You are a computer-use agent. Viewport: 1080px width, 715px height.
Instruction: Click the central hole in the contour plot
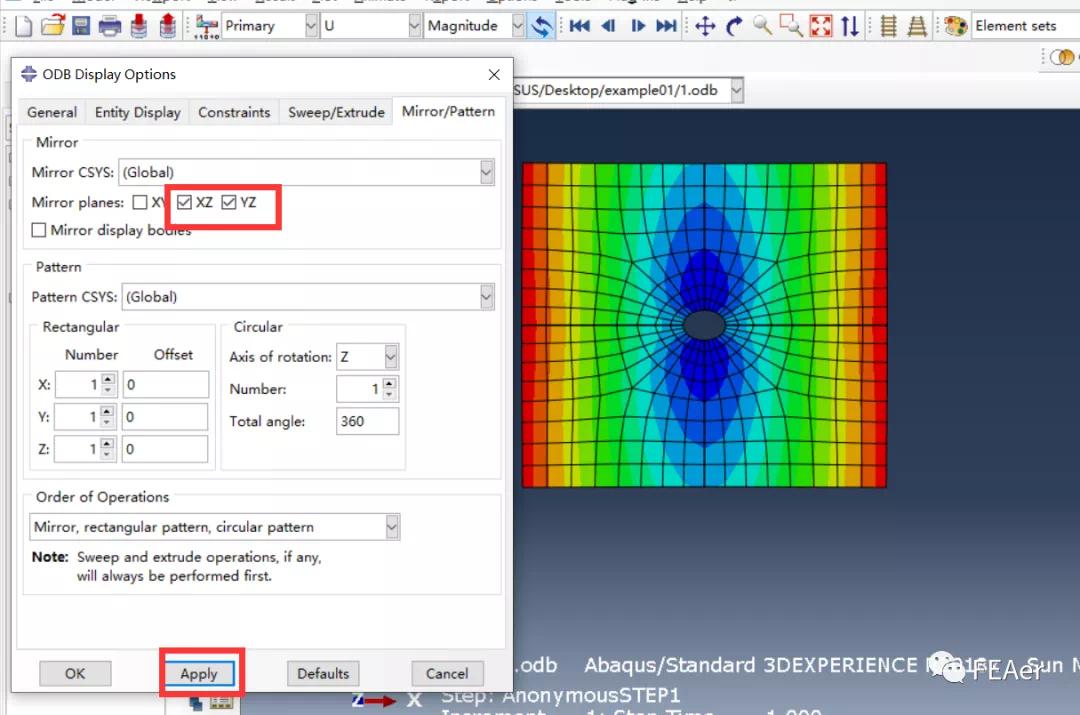point(704,325)
